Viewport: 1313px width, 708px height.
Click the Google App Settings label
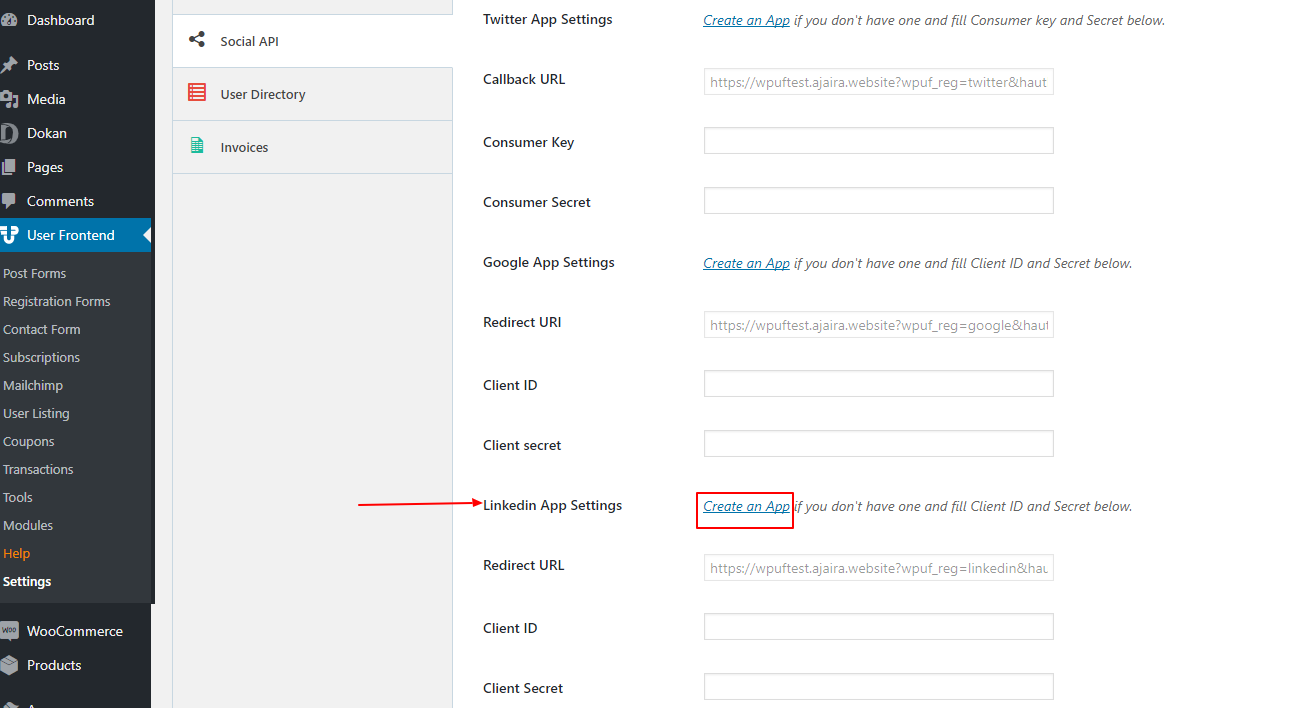click(x=549, y=262)
